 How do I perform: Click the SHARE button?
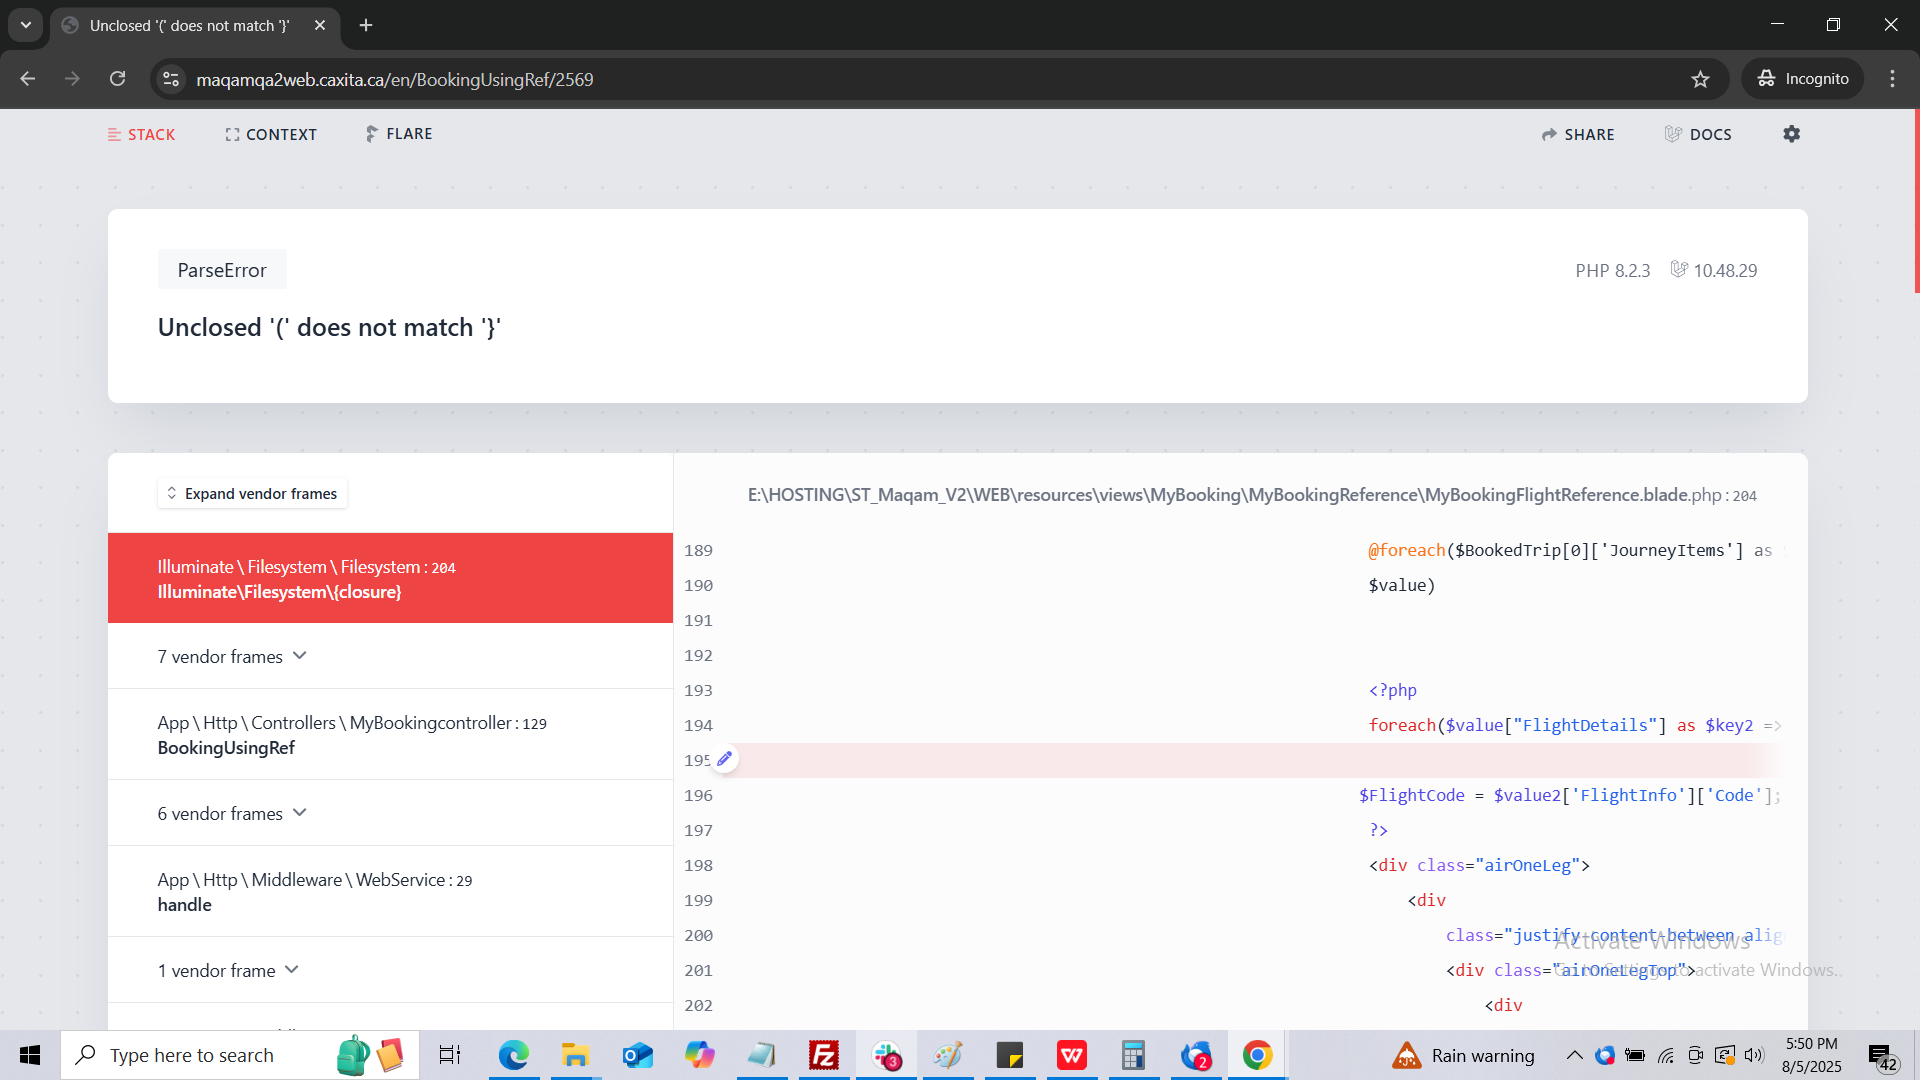1578,134
